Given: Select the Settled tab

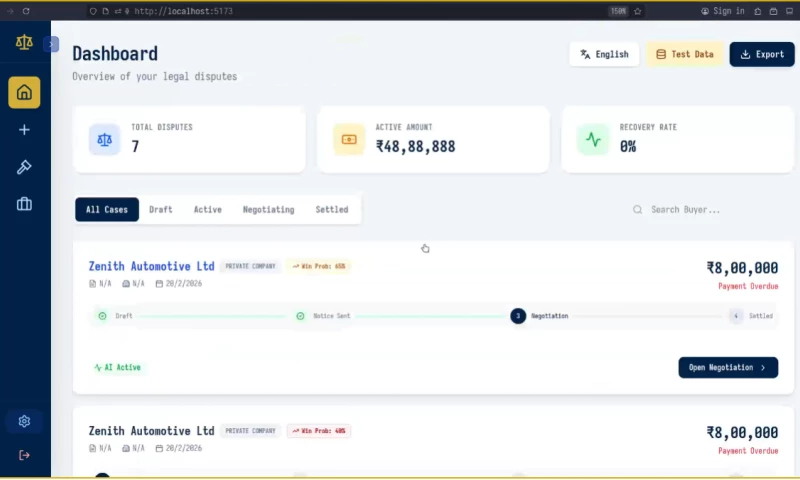Looking at the screenshot, I should pos(332,210).
